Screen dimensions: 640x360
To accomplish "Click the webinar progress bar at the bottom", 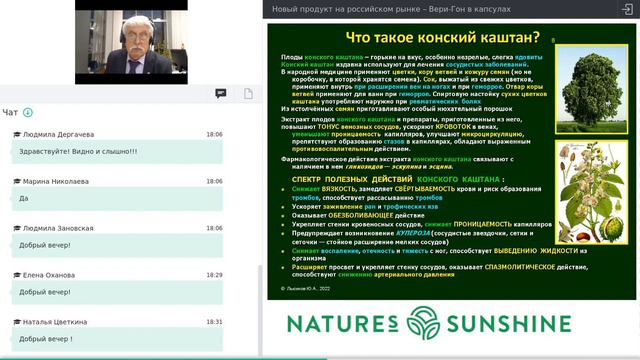I will tap(320, 359).
